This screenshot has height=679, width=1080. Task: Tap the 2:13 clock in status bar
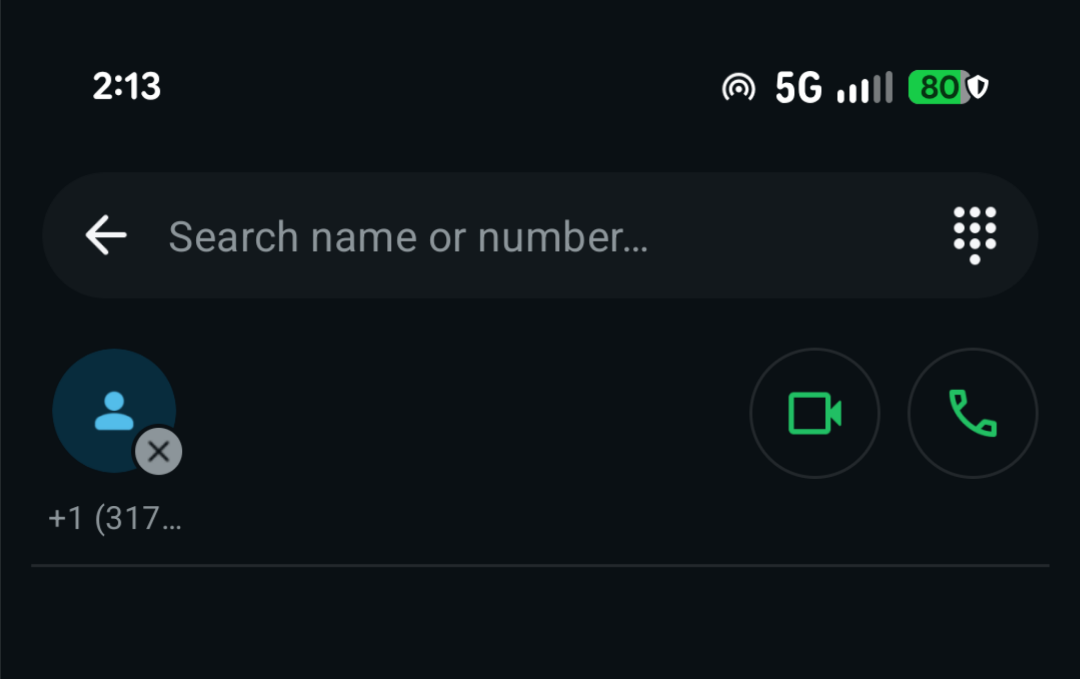pyautogui.click(x=127, y=87)
